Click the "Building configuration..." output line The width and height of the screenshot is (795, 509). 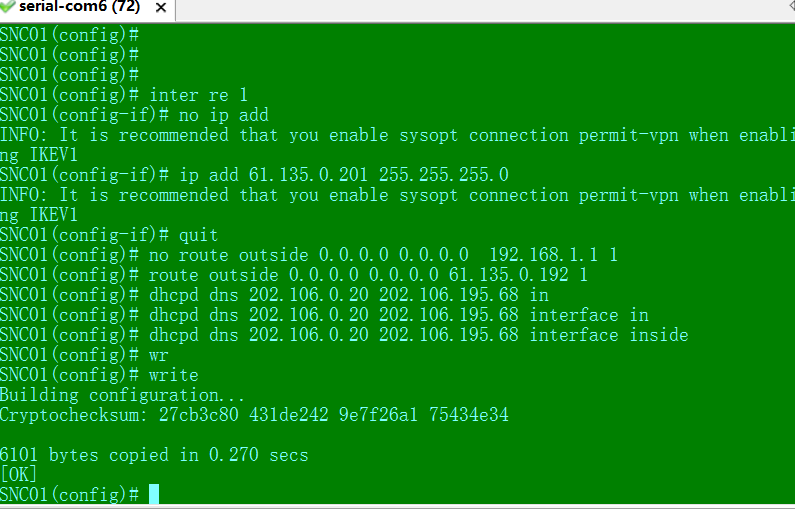click(123, 395)
